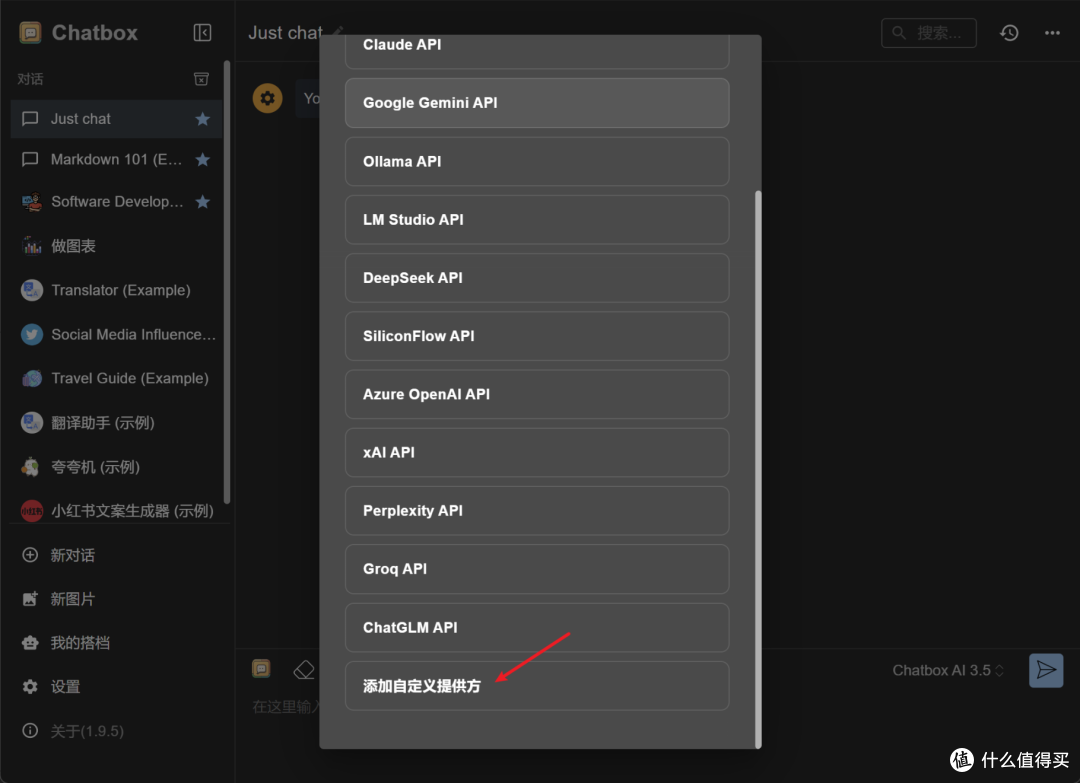Click the 做图表 chart avatar icon
This screenshot has height=783, width=1080.
tap(32, 246)
